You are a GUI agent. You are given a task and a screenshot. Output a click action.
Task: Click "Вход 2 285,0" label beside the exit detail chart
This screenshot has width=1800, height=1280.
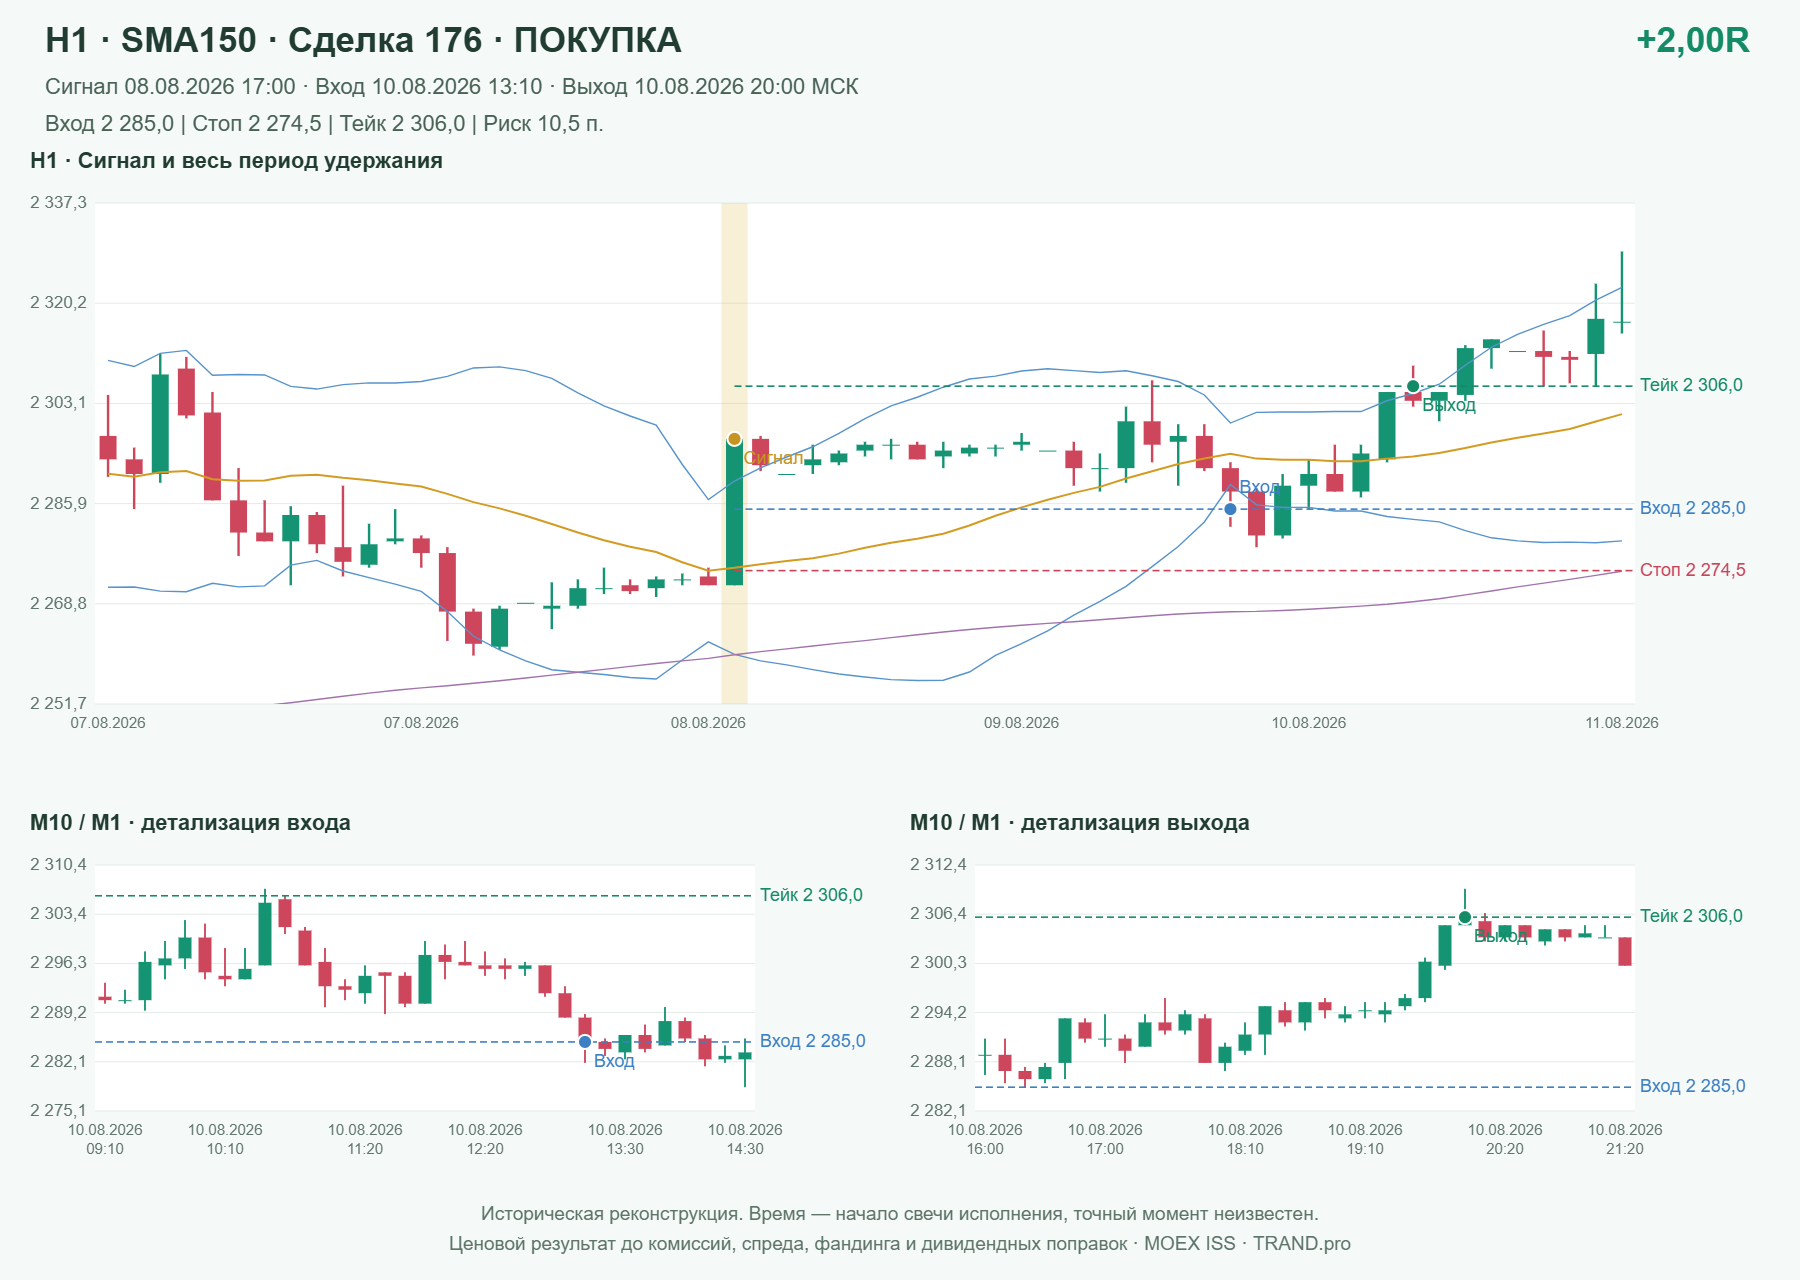click(1692, 1086)
